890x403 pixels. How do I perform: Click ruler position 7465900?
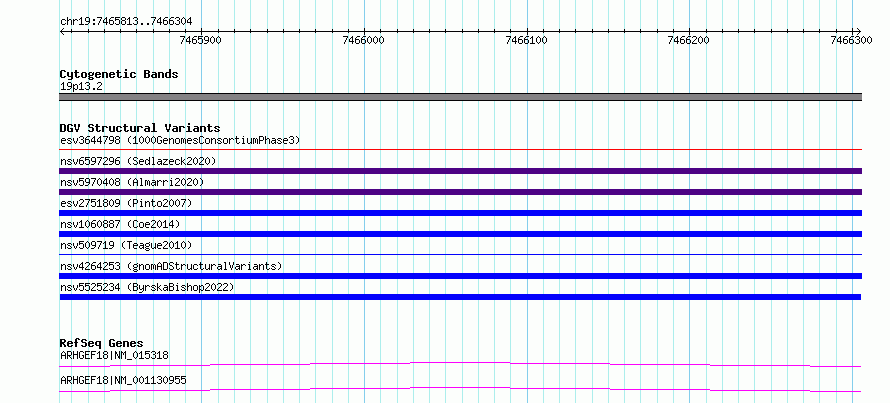point(200,40)
